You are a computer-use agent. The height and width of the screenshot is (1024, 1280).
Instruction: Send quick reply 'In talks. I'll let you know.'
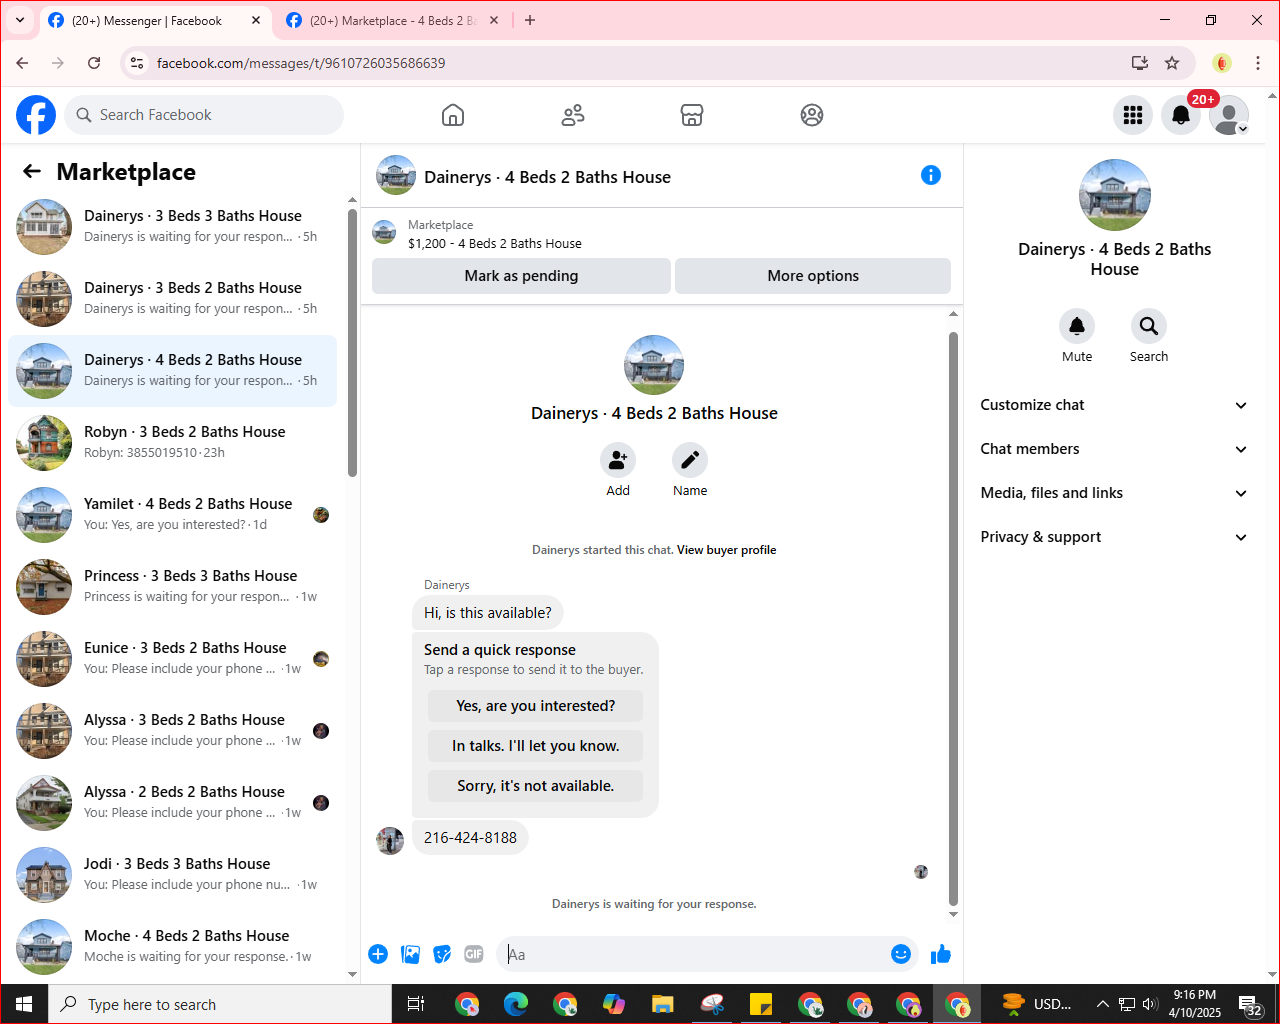pyautogui.click(x=536, y=746)
